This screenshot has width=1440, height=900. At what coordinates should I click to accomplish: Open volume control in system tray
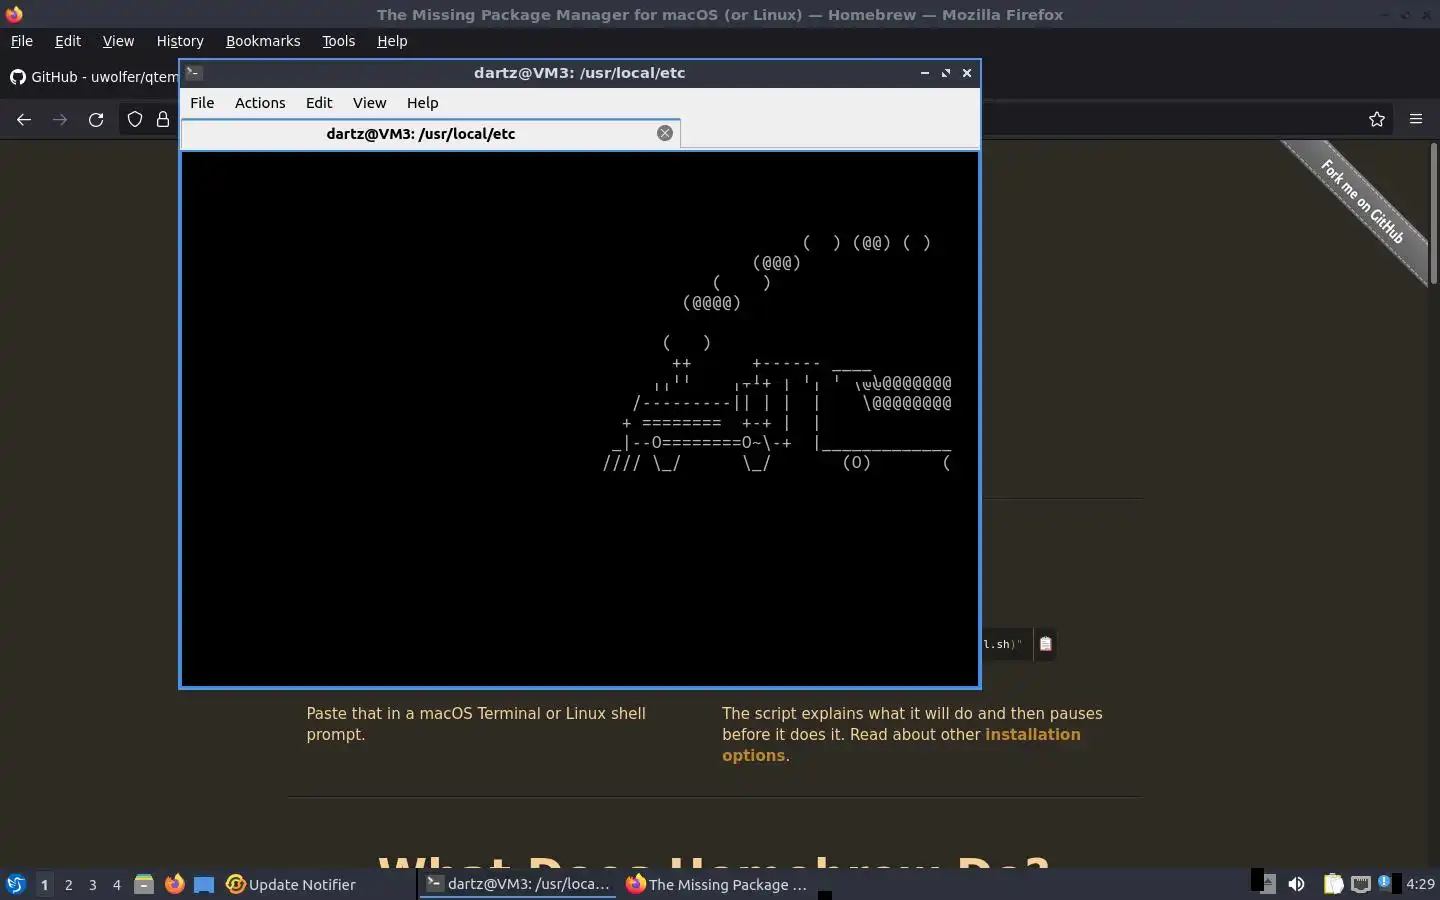tap(1296, 884)
